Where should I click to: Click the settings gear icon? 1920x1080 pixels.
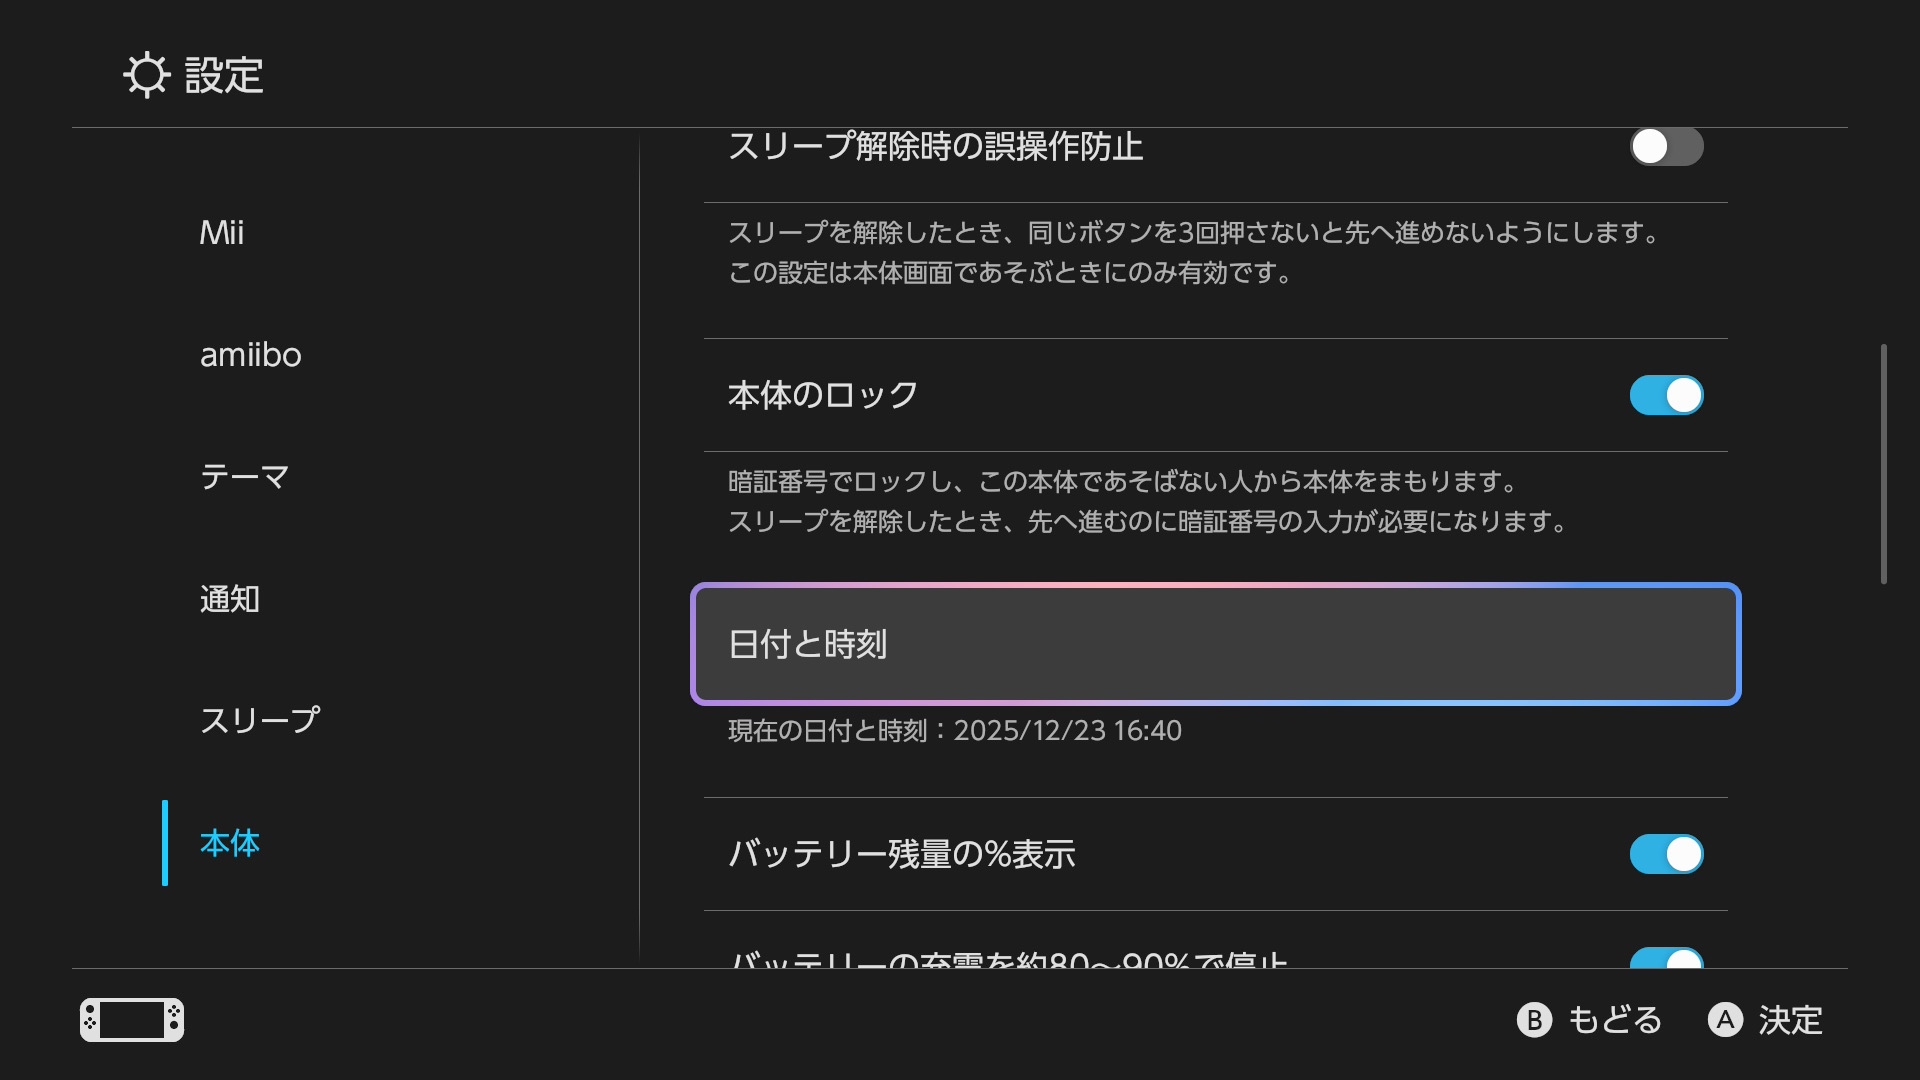click(148, 74)
